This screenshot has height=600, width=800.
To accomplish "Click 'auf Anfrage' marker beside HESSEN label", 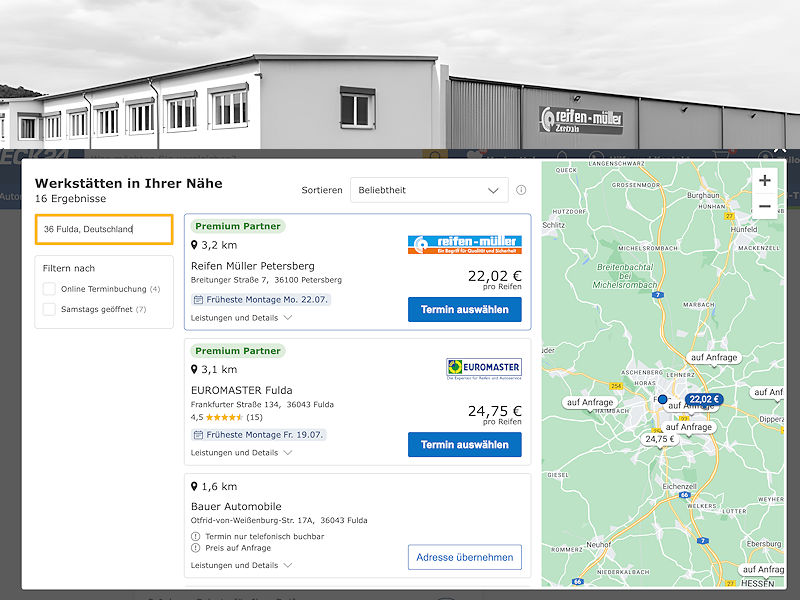I will 763,569.
